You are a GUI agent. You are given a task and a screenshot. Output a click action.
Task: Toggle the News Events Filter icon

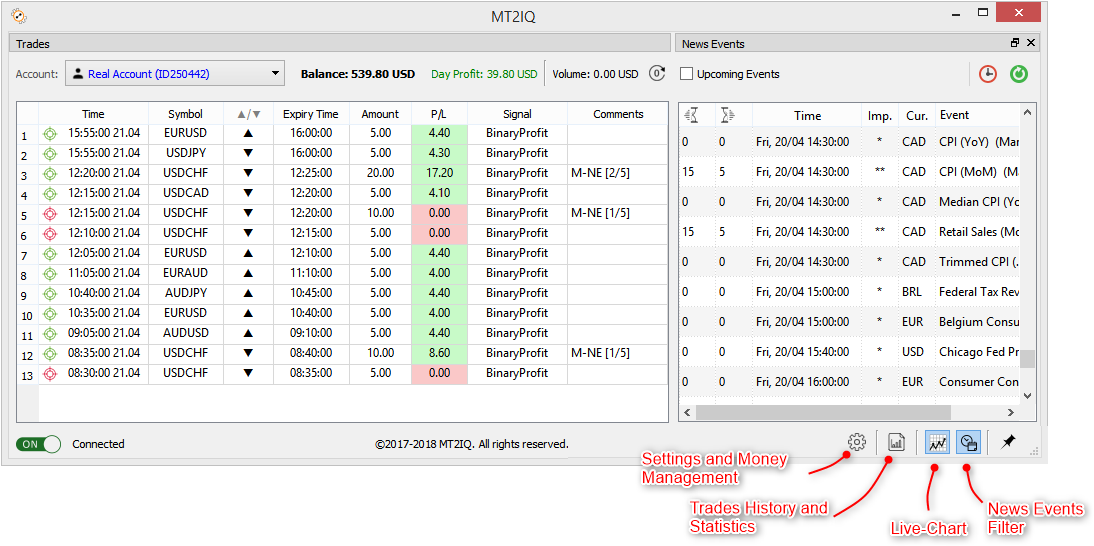(969, 442)
